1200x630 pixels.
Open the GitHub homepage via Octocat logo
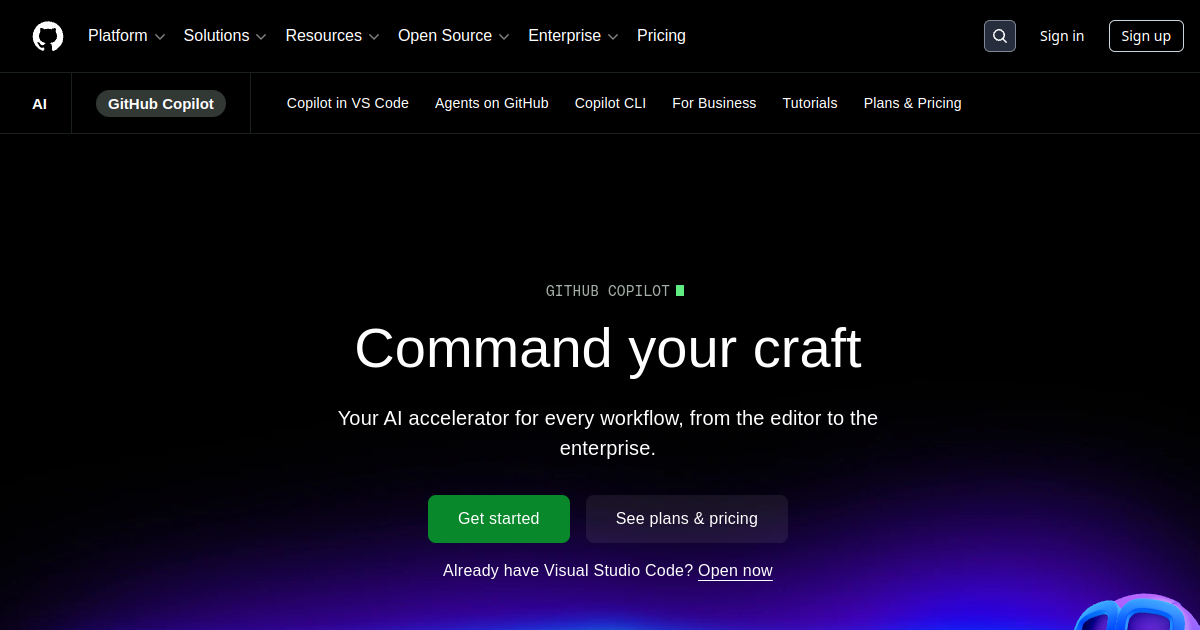(48, 36)
